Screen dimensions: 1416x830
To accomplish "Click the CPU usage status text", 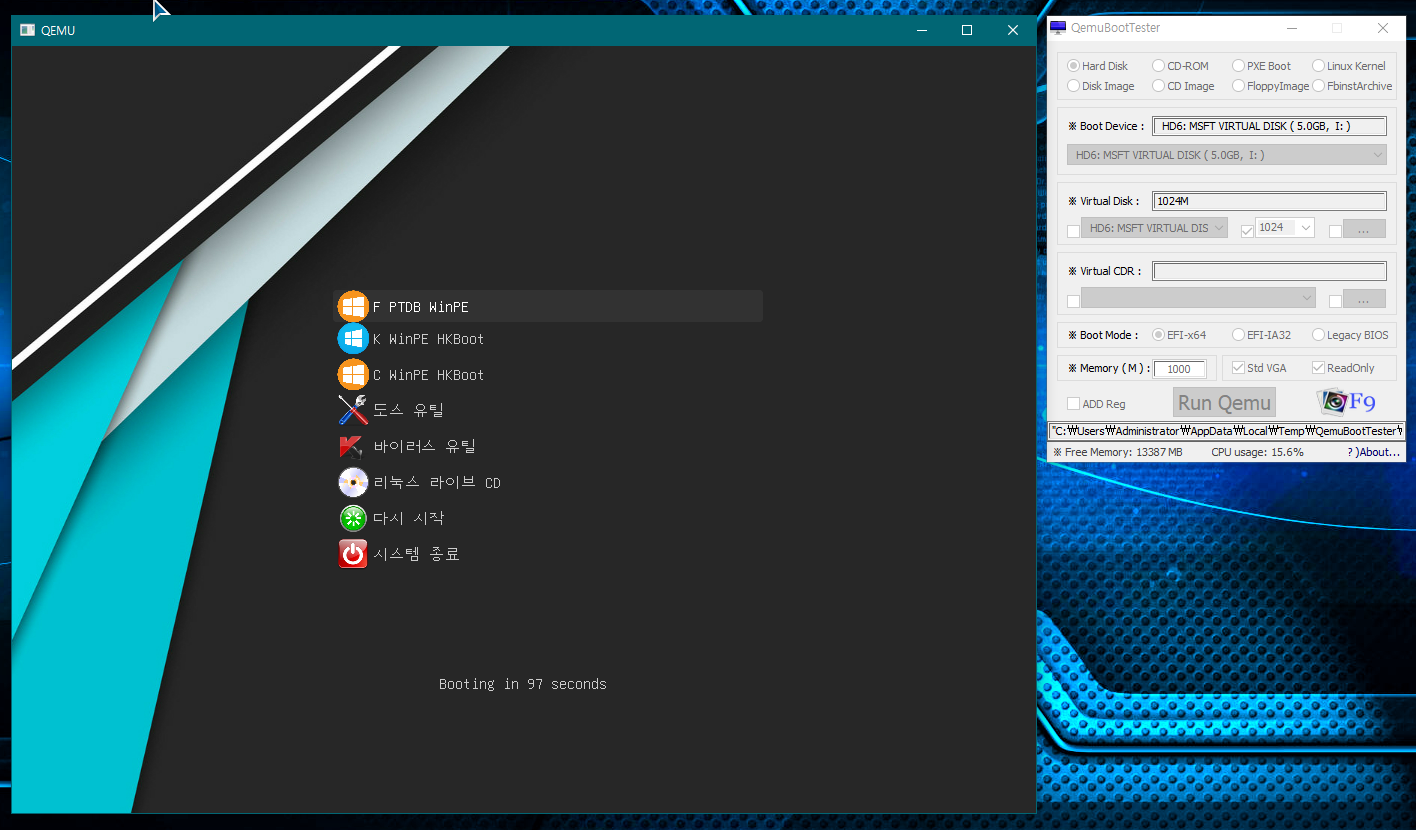I will 1258,452.
